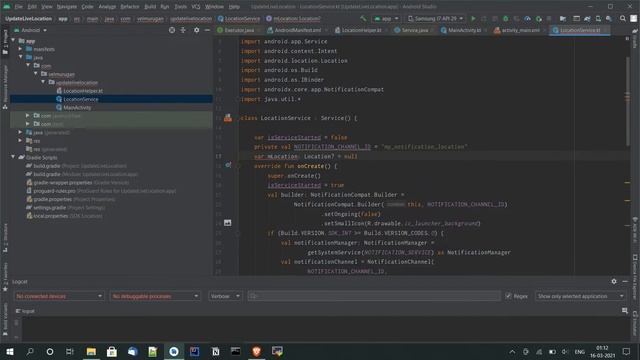Click the Windows taskbar search icon
The image size is (640, 360).
click(x=30, y=351)
